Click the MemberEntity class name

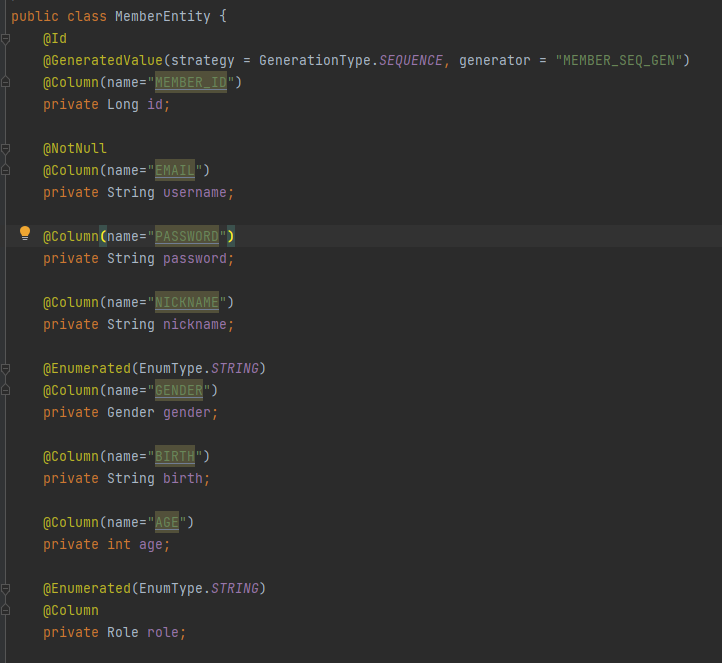163,17
